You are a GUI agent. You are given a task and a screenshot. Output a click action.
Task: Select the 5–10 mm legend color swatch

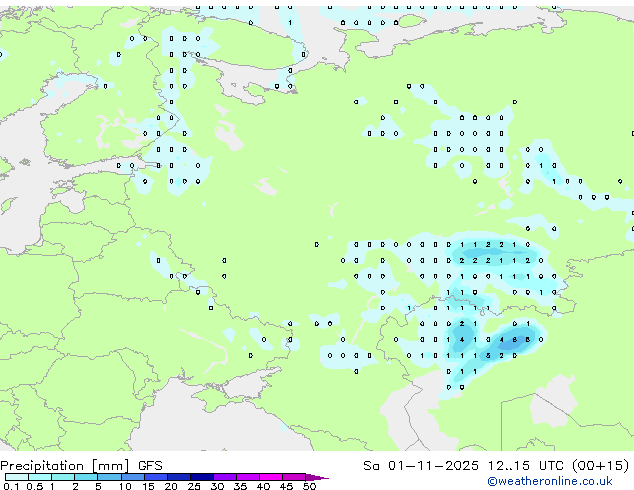coord(109,477)
